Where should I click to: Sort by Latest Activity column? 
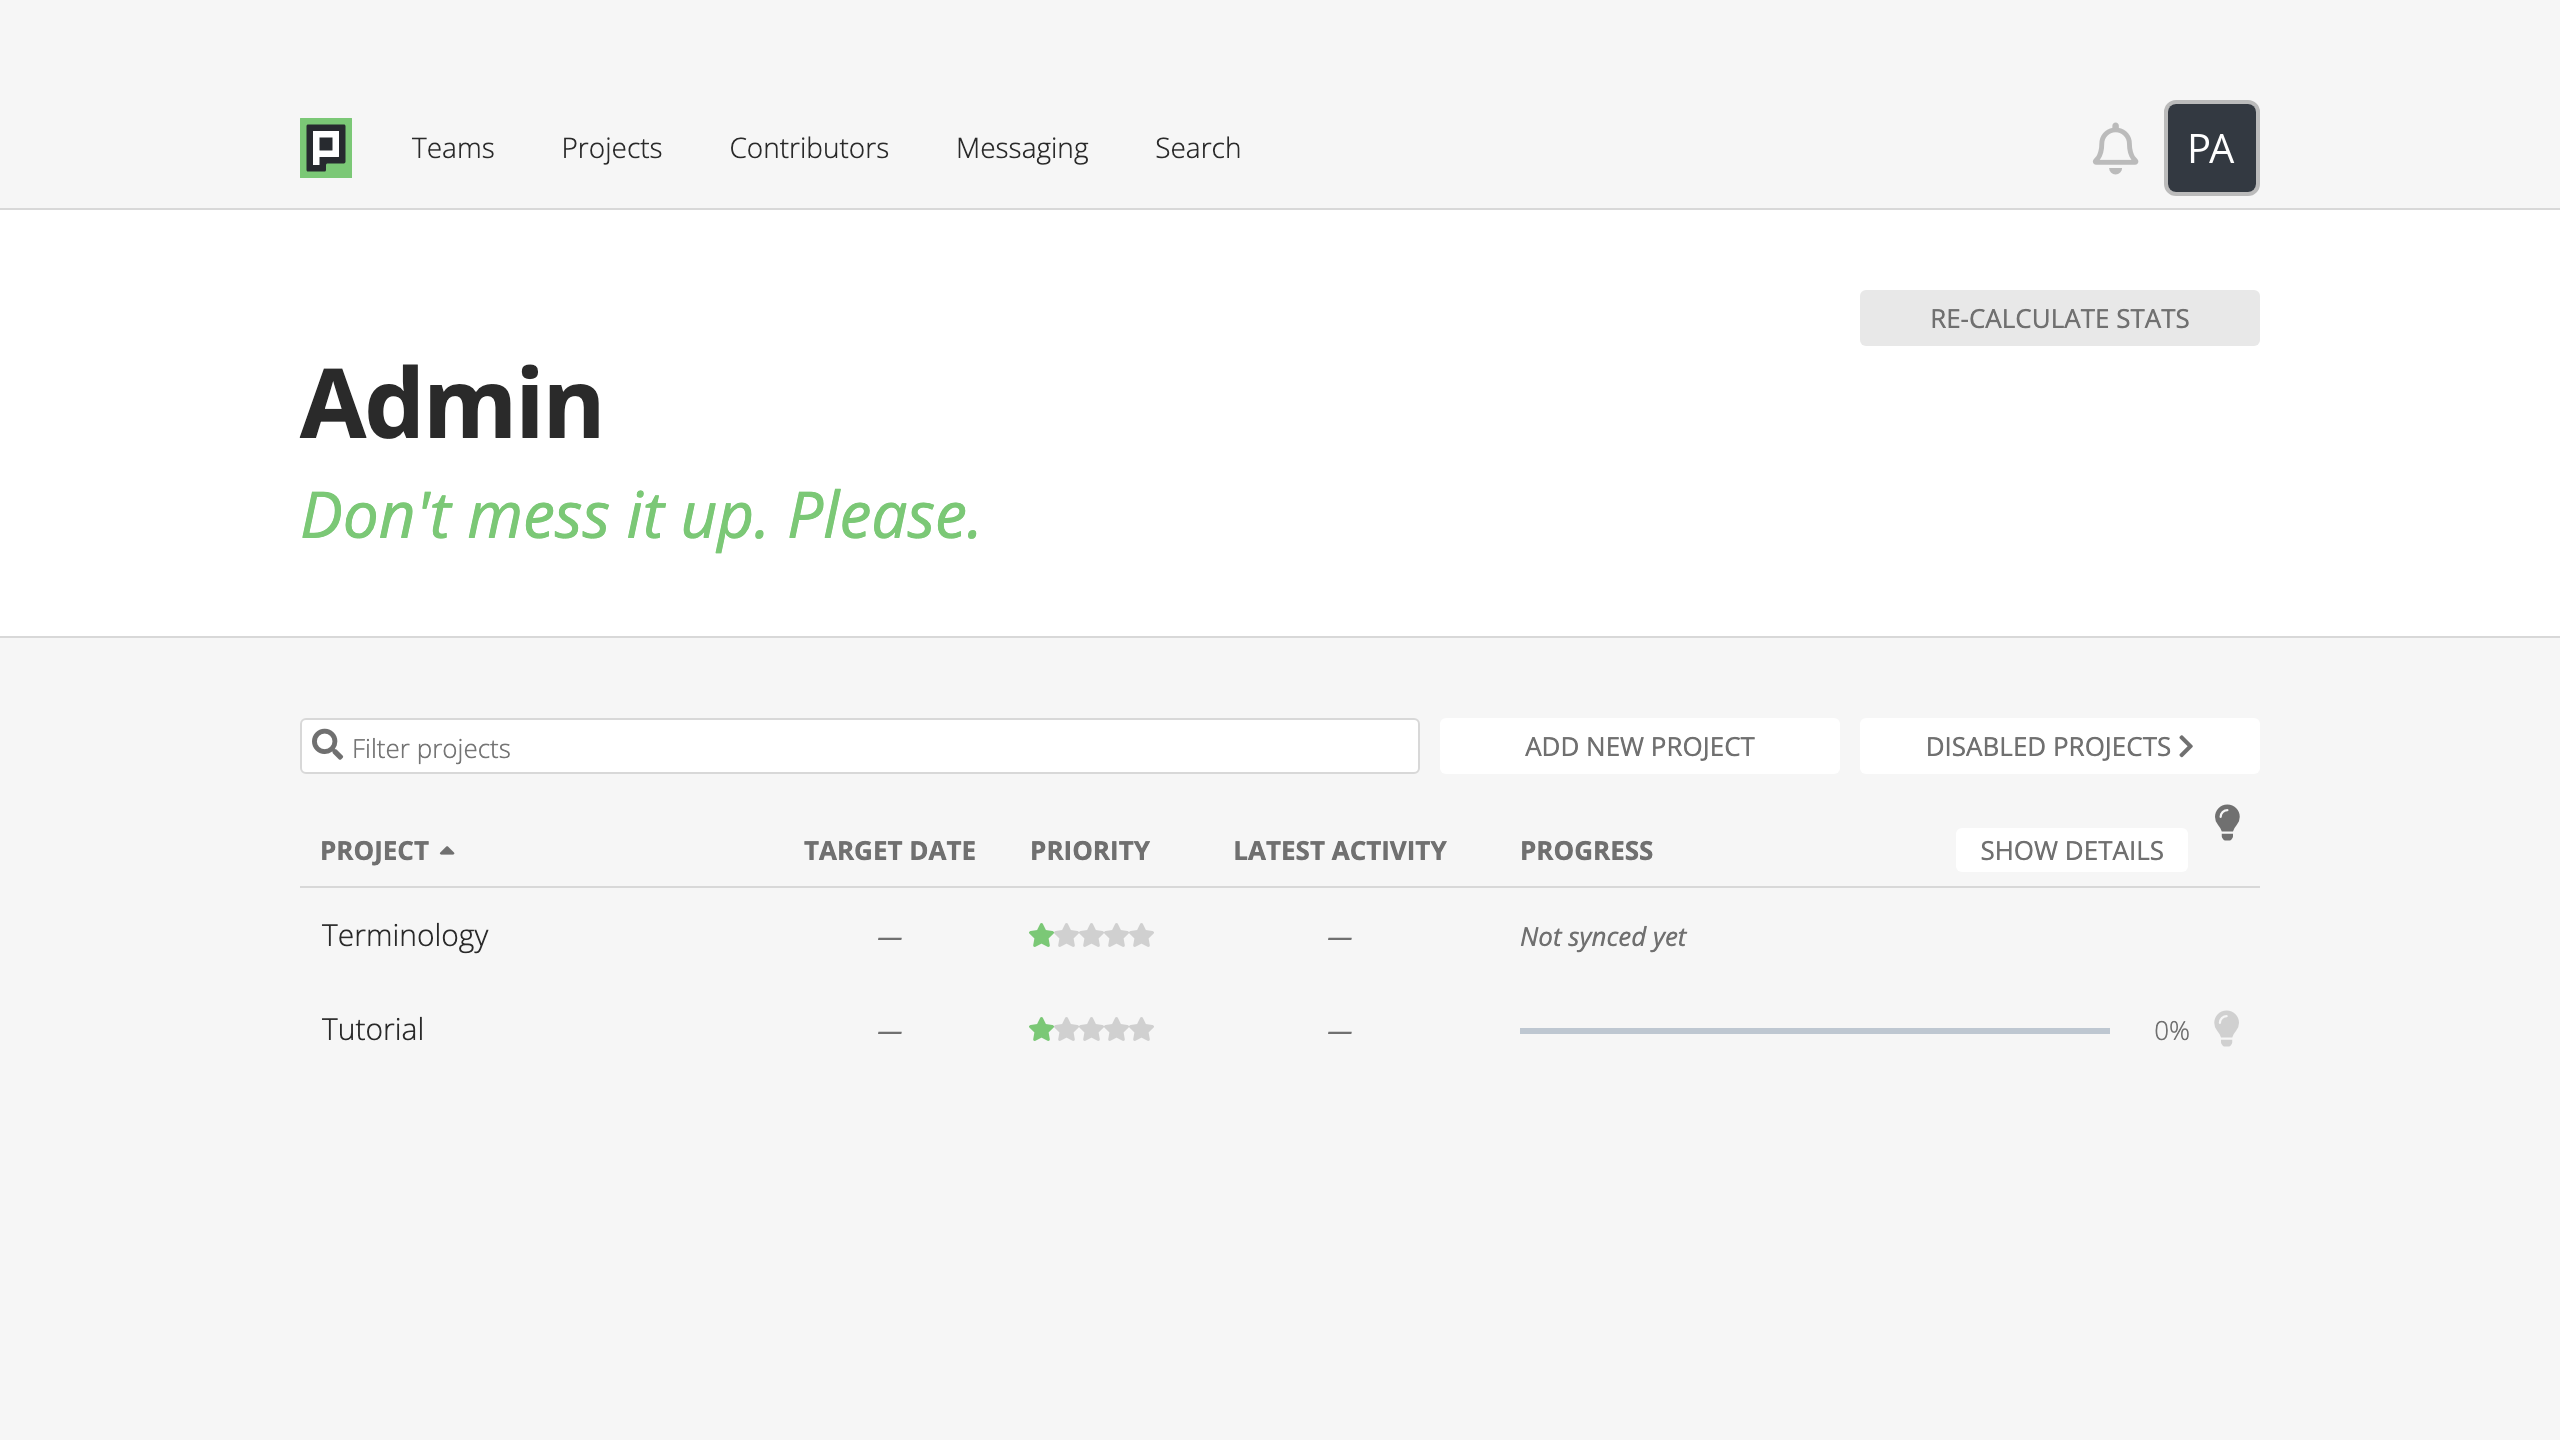point(1340,851)
